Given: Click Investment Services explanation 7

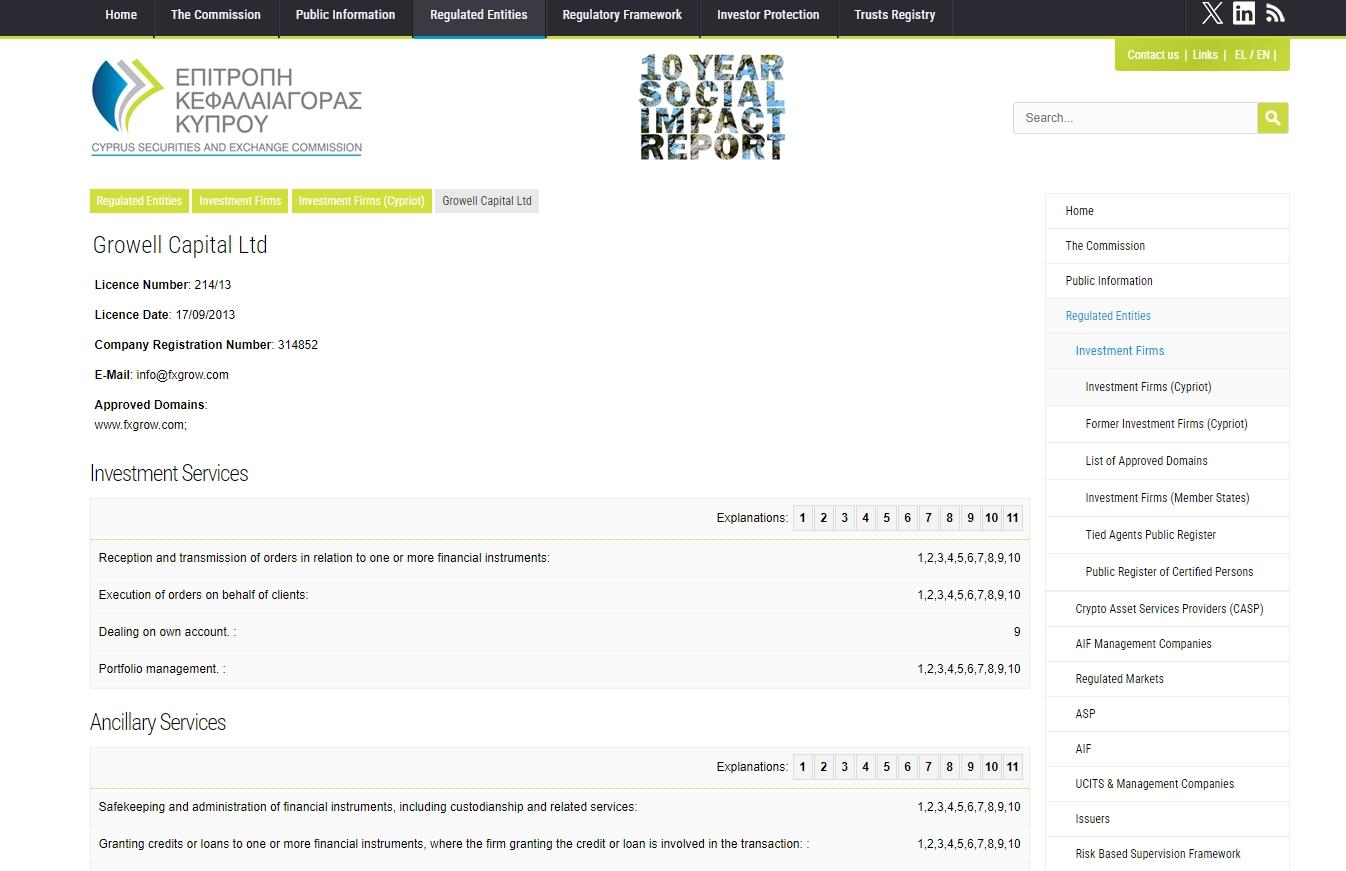Looking at the screenshot, I should [928, 518].
